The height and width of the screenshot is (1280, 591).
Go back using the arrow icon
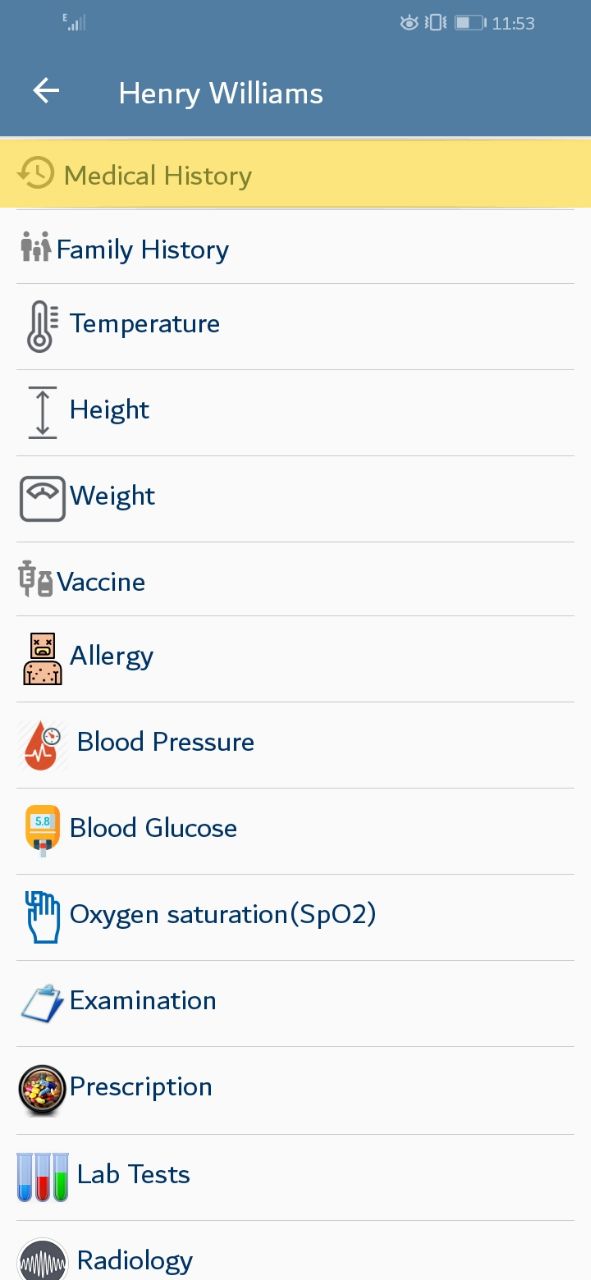[x=46, y=91]
